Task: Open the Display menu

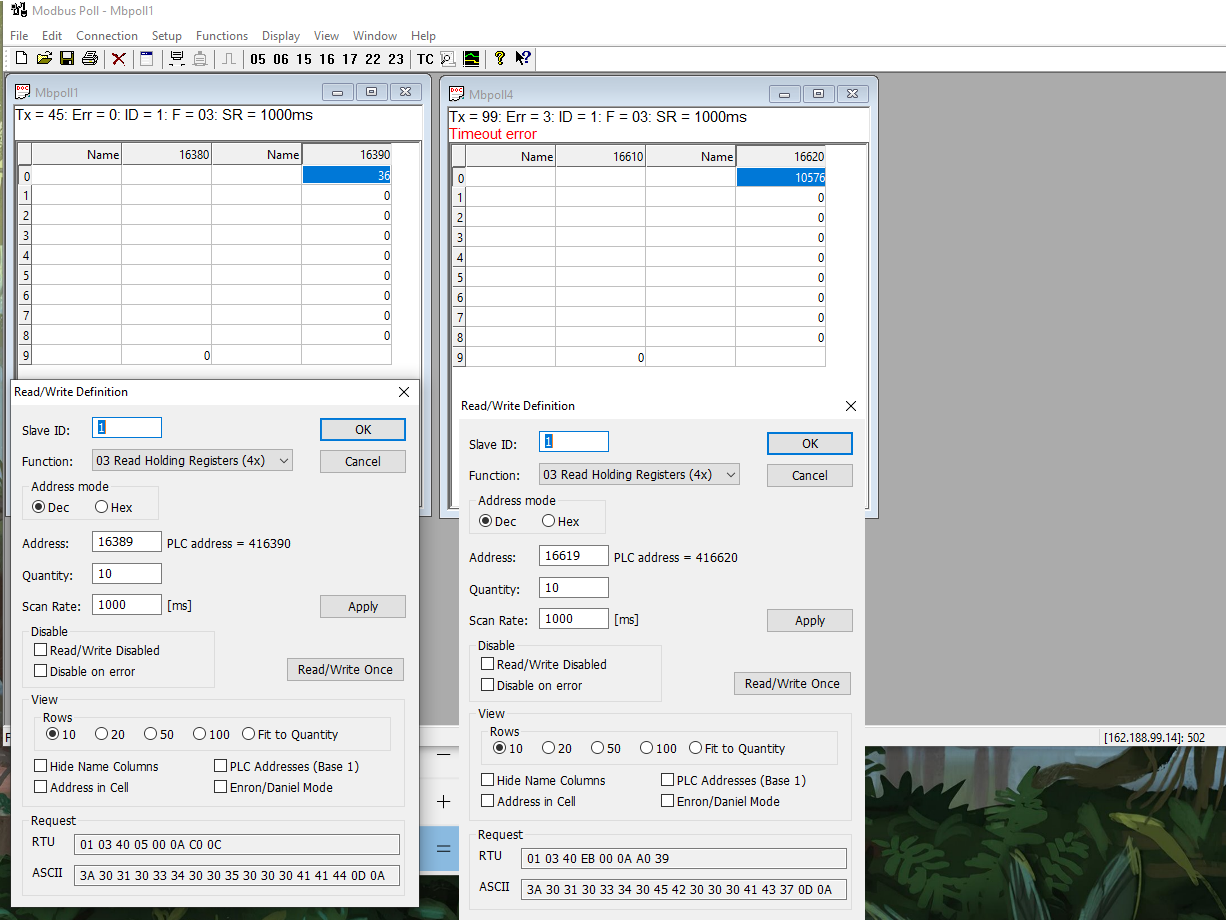Action: 281,35
